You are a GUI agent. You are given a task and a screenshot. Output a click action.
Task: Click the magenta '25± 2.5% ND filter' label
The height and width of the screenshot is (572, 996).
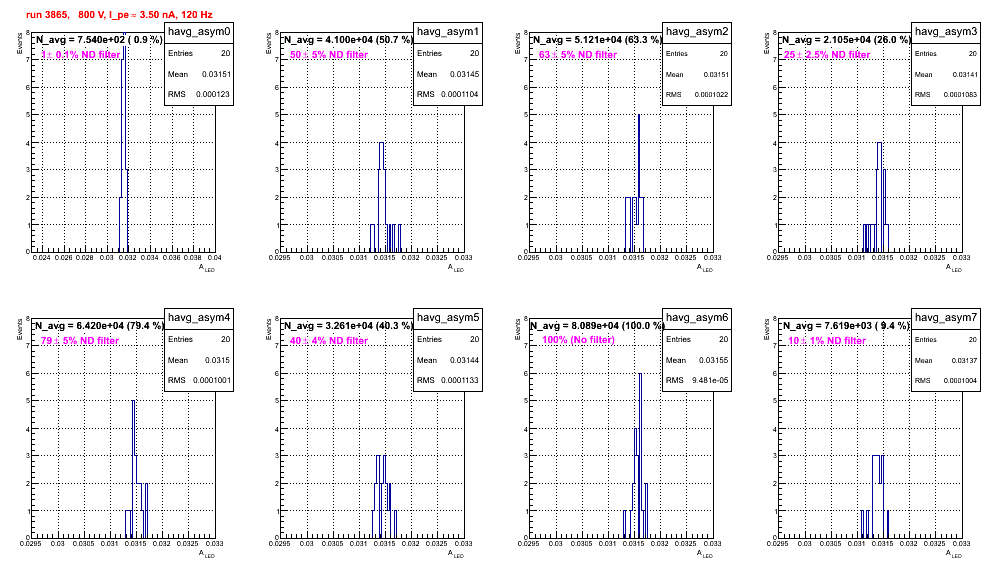[827, 55]
